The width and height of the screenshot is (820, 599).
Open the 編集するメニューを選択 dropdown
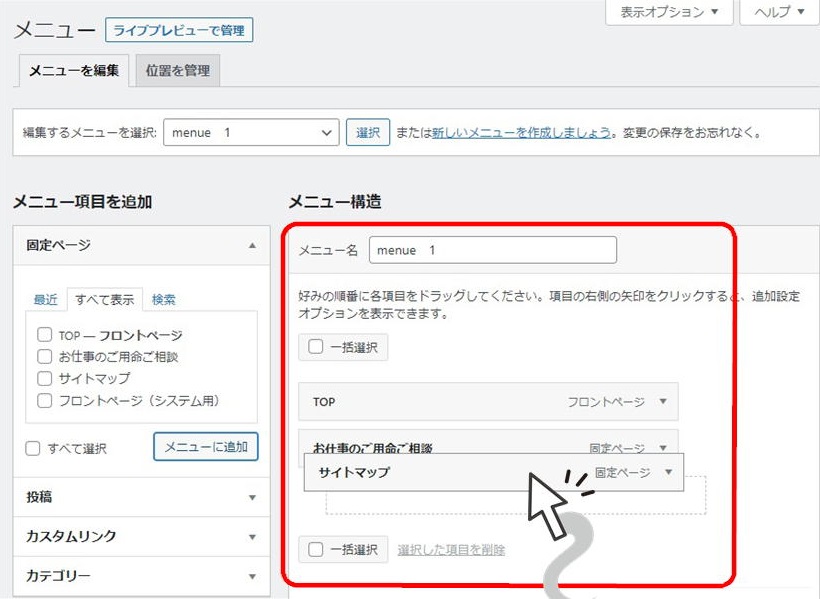pos(251,133)
